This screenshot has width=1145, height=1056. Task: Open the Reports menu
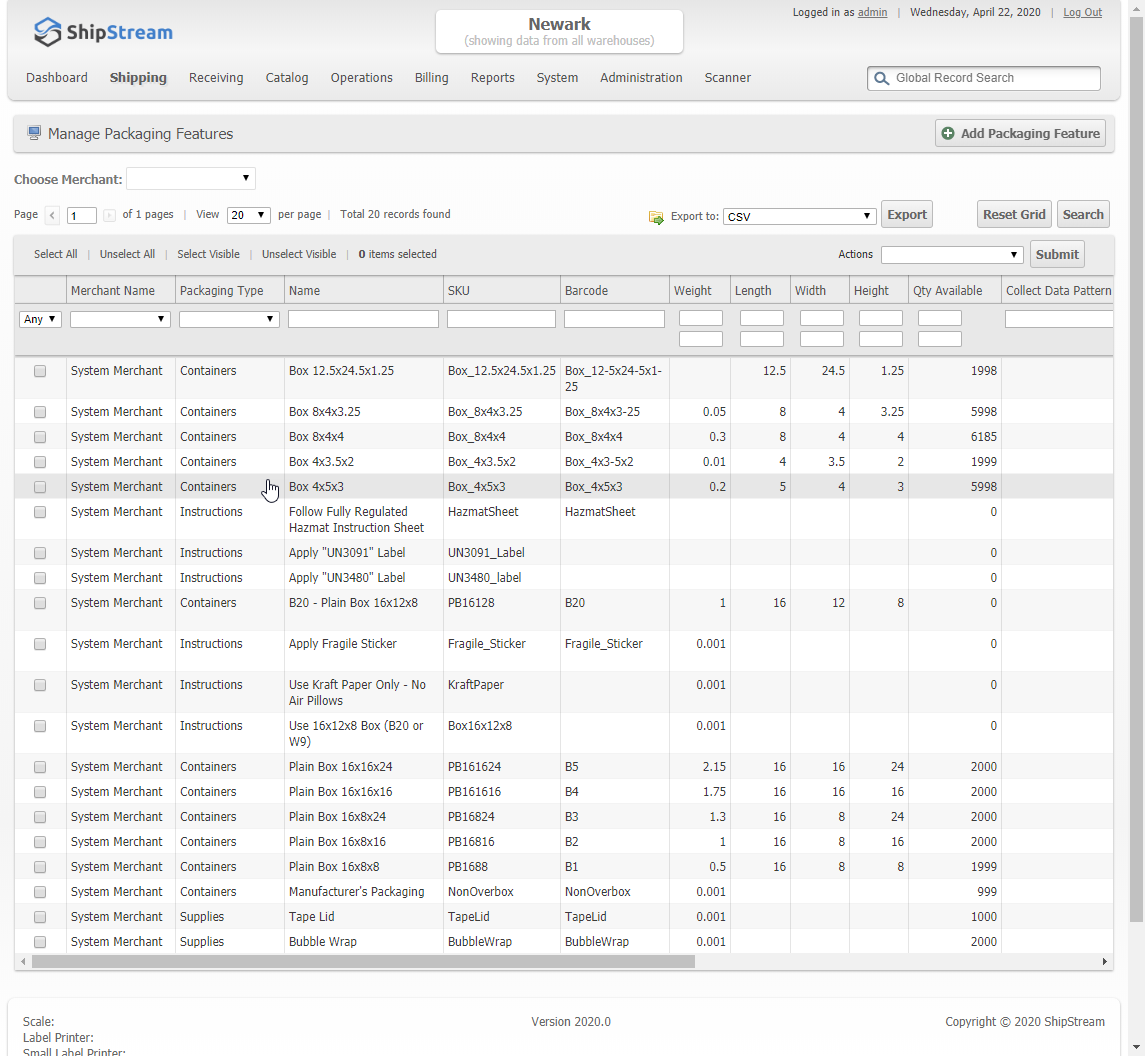pos(492,78)
